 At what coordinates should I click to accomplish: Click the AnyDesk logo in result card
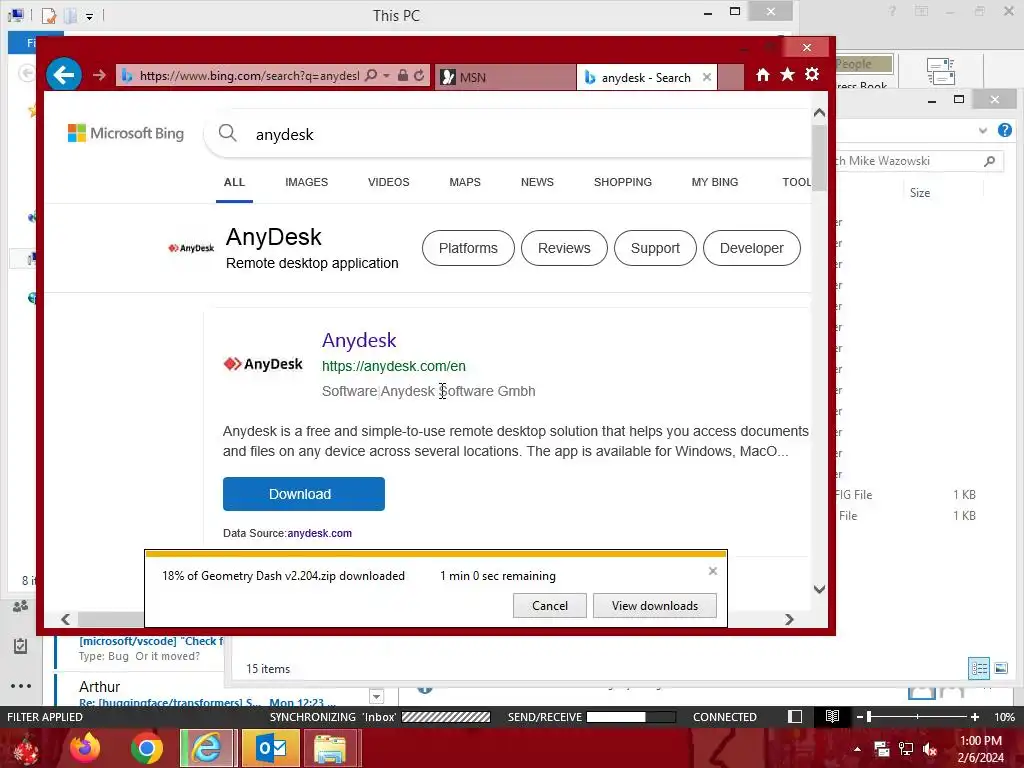click(263, 364)
